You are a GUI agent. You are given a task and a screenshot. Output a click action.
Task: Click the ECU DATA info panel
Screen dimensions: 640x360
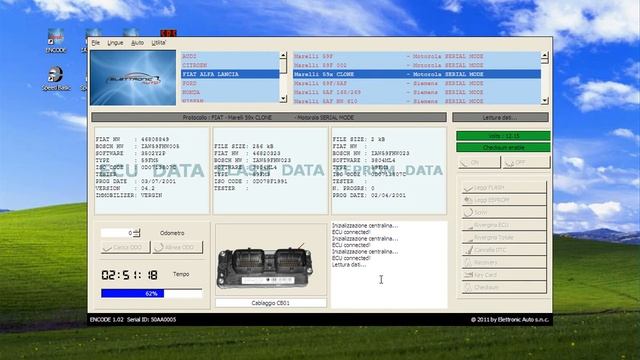152,171
